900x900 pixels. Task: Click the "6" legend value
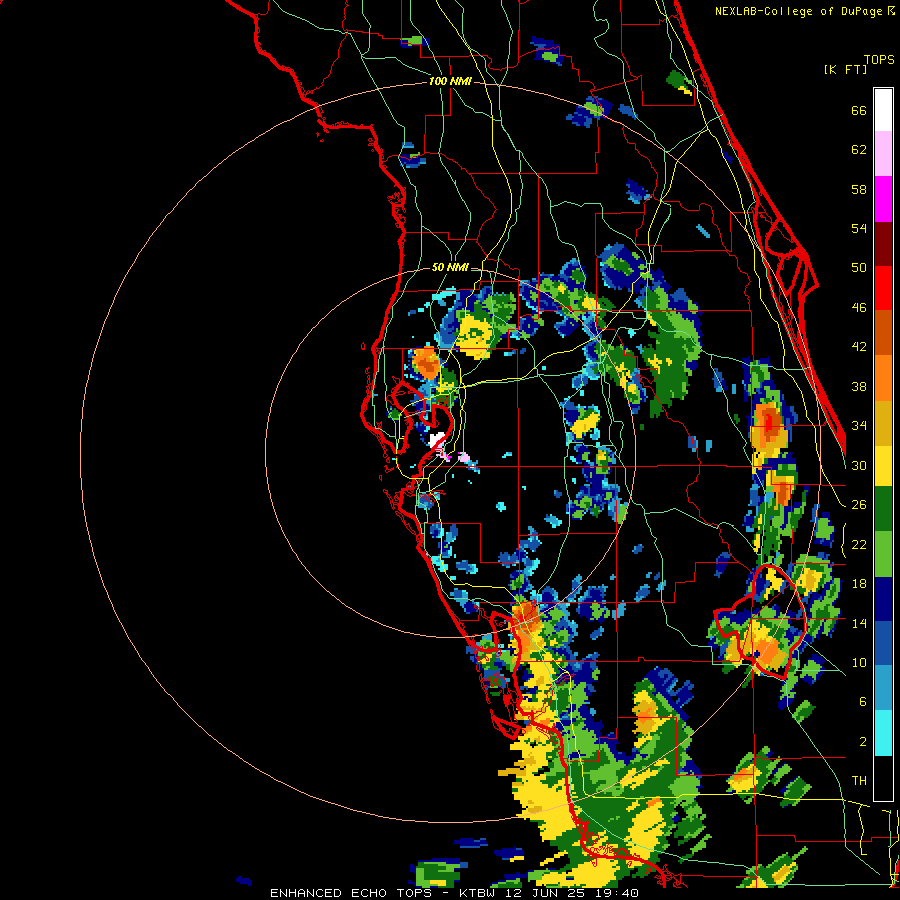pyautogui.click(x=863, y=702)
